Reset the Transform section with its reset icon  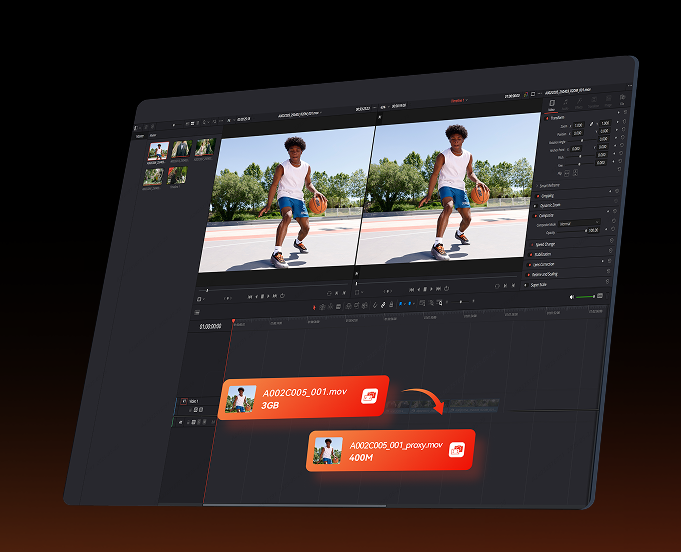point(625,118)
